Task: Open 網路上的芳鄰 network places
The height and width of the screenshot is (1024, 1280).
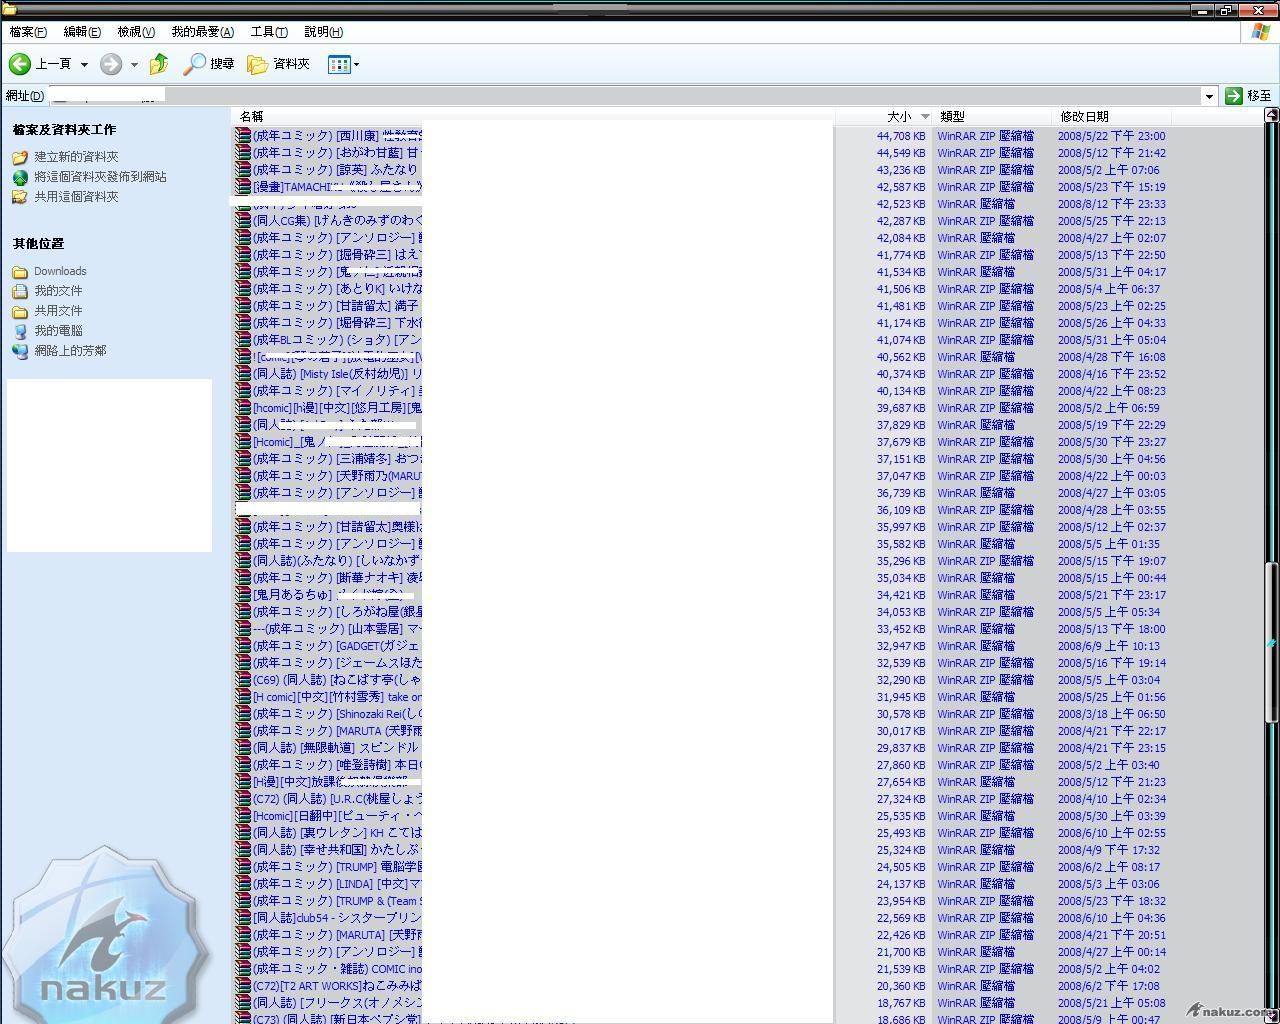Action: tap(69, 351)
